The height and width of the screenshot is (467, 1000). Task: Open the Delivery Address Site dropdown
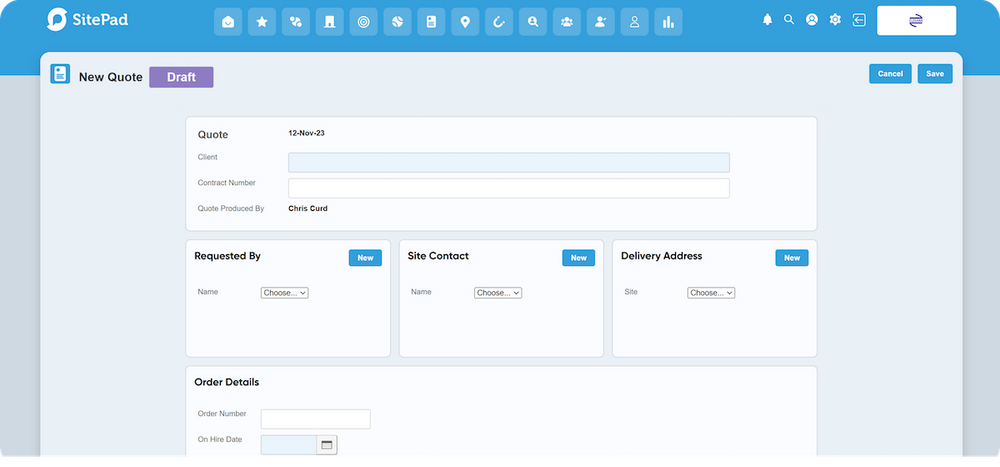coord(711,293)
